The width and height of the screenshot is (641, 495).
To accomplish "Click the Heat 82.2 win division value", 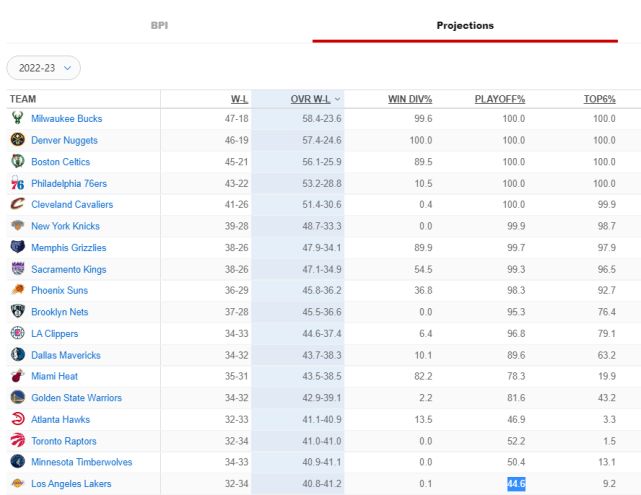I will [423, 376].
